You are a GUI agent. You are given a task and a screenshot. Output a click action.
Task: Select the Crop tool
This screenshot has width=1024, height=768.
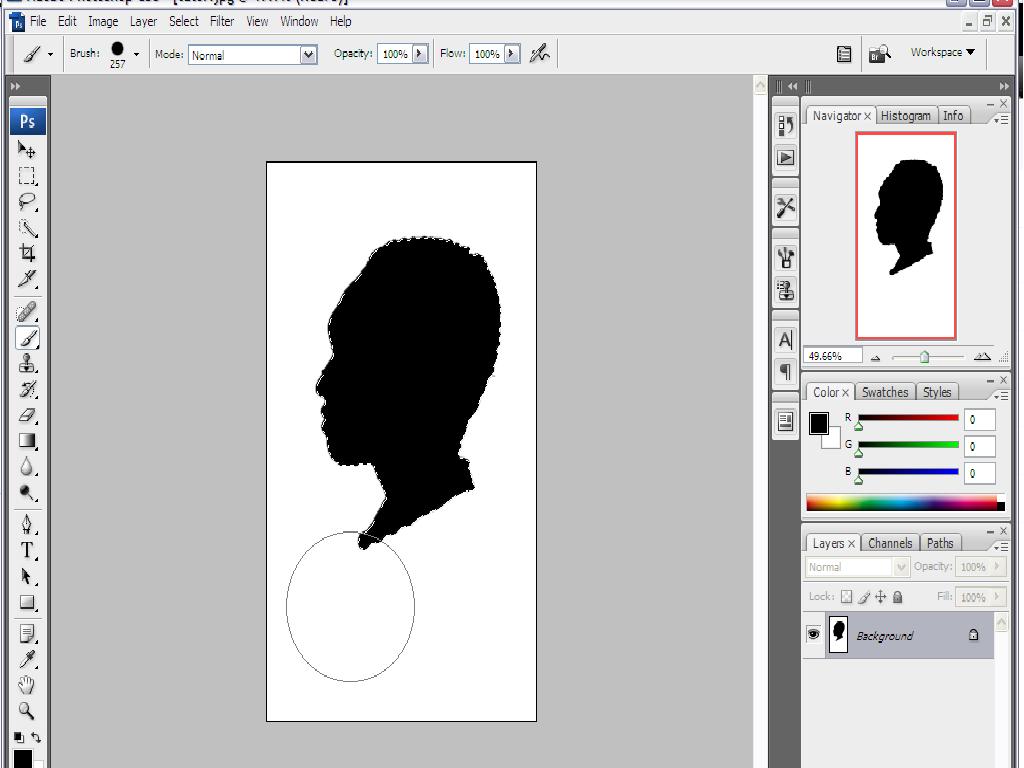[x=27, y=253]
